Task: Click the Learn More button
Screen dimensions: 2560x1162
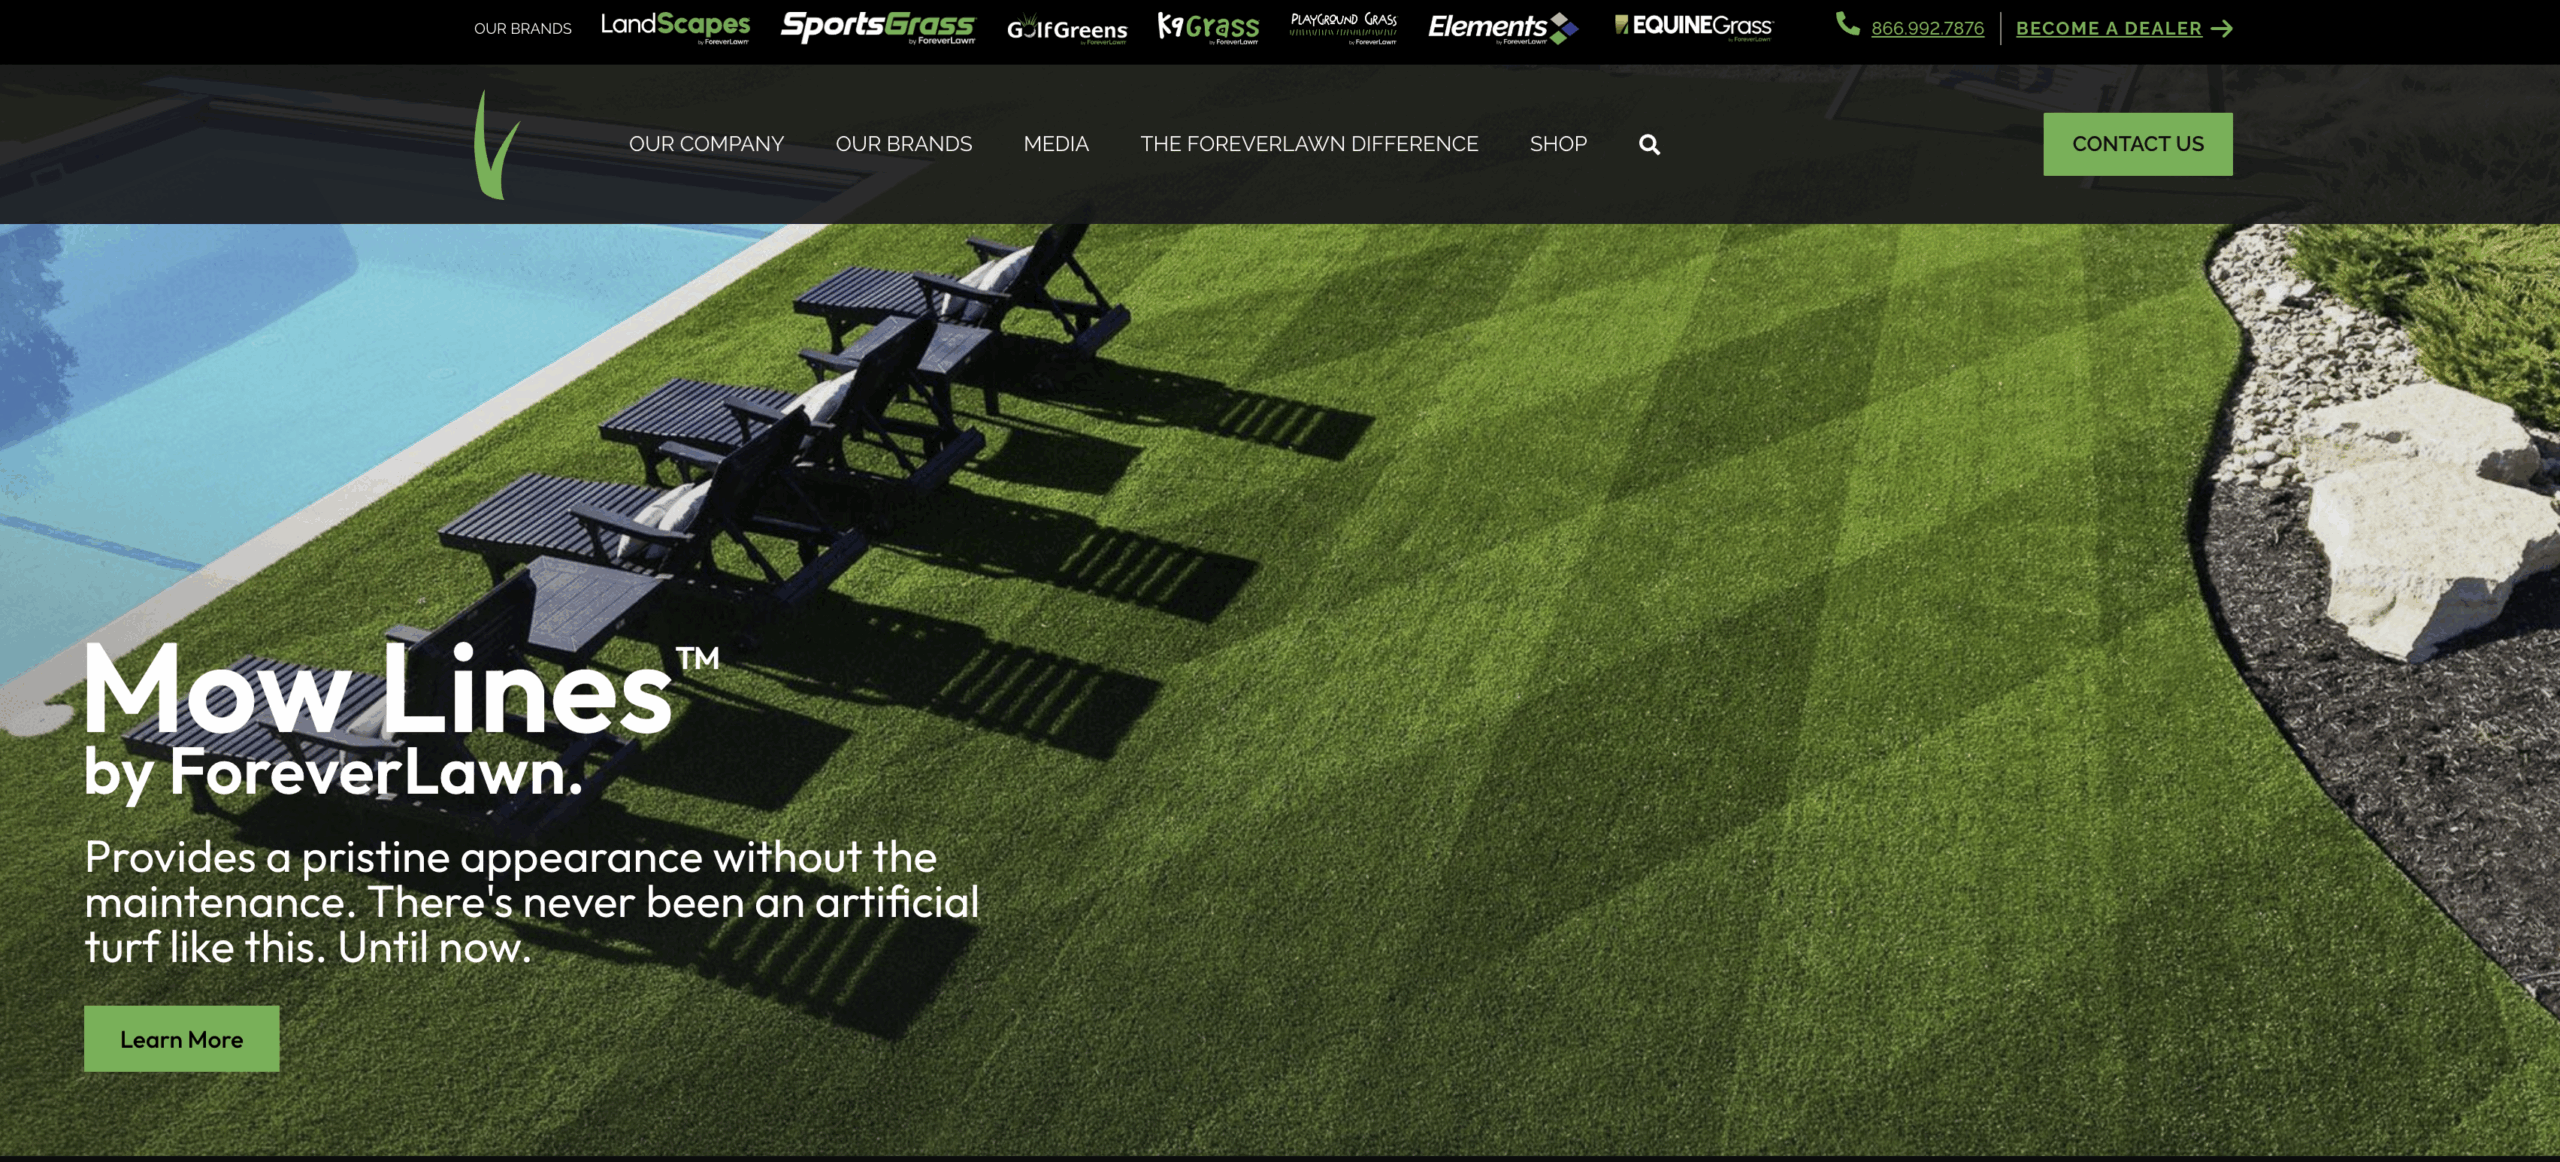Action: click(181, 1039)
